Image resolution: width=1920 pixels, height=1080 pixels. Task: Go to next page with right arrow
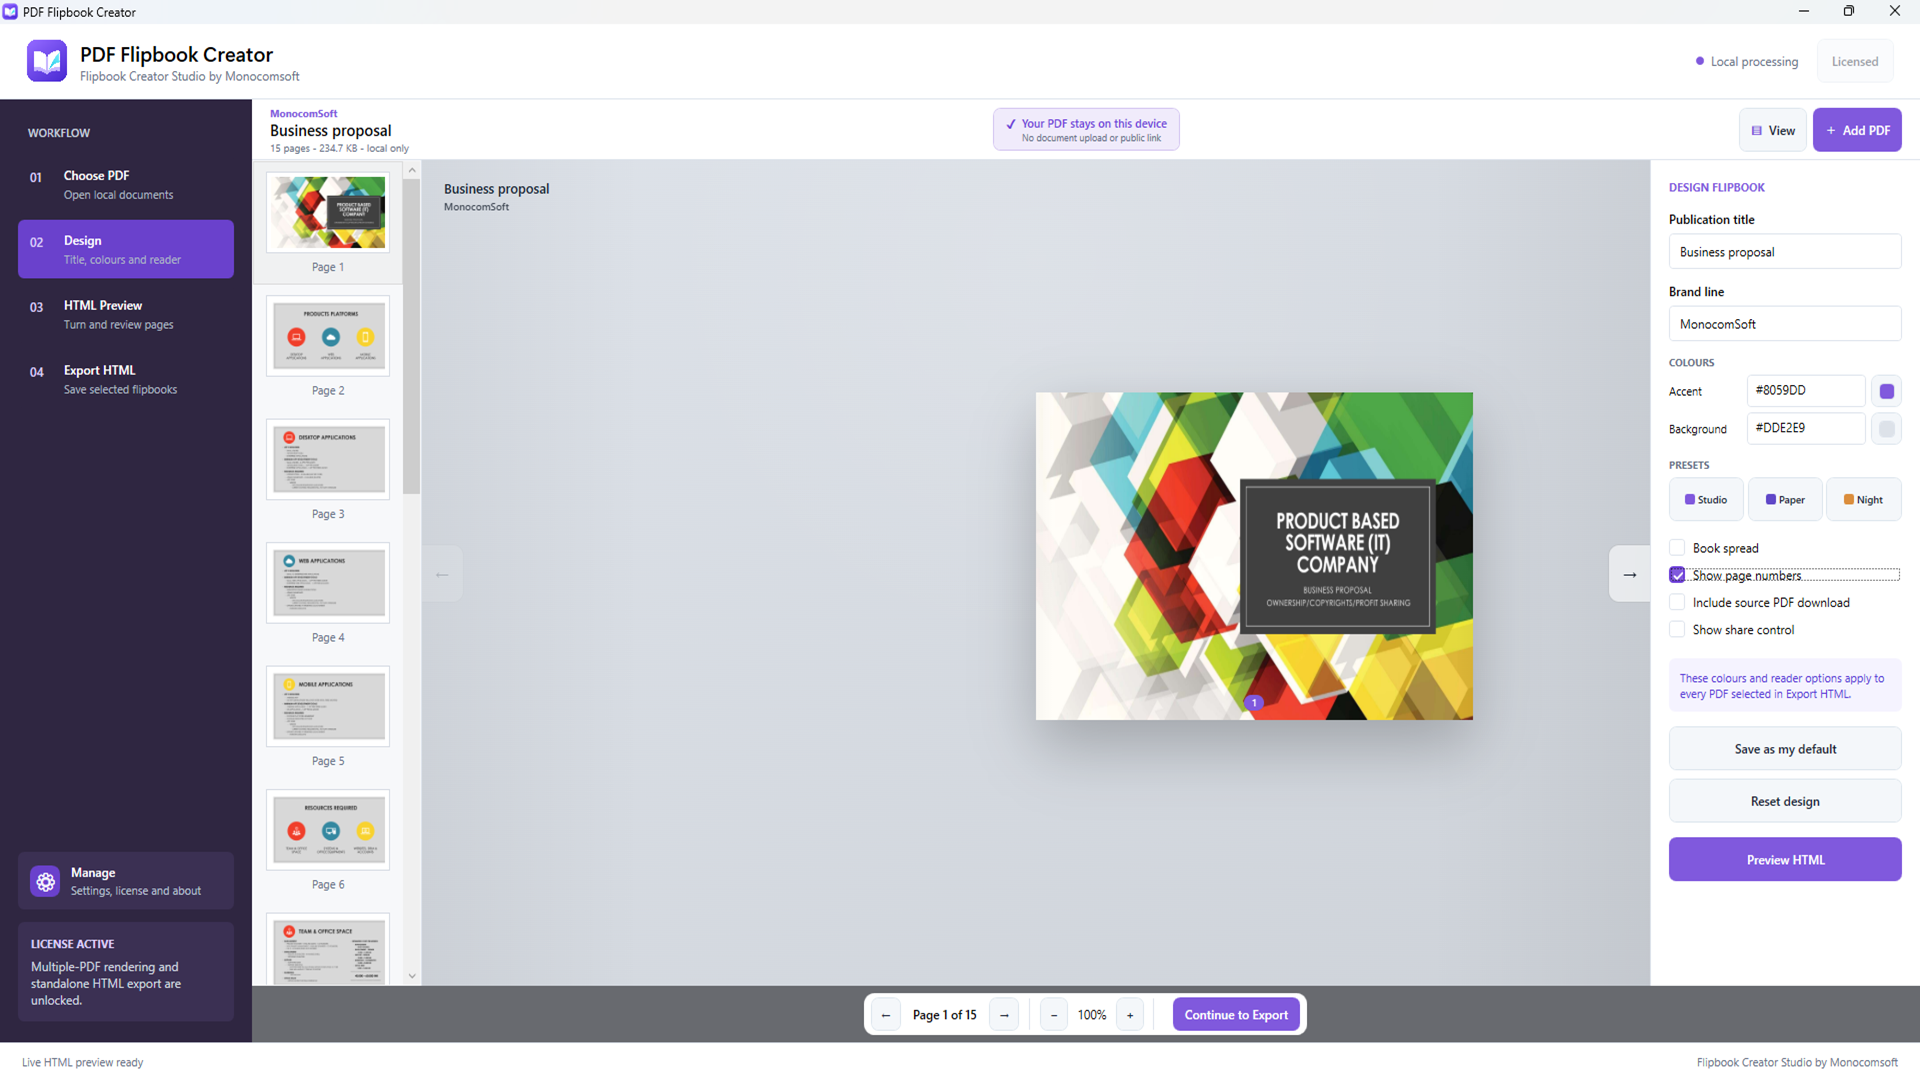(1629, 574)
